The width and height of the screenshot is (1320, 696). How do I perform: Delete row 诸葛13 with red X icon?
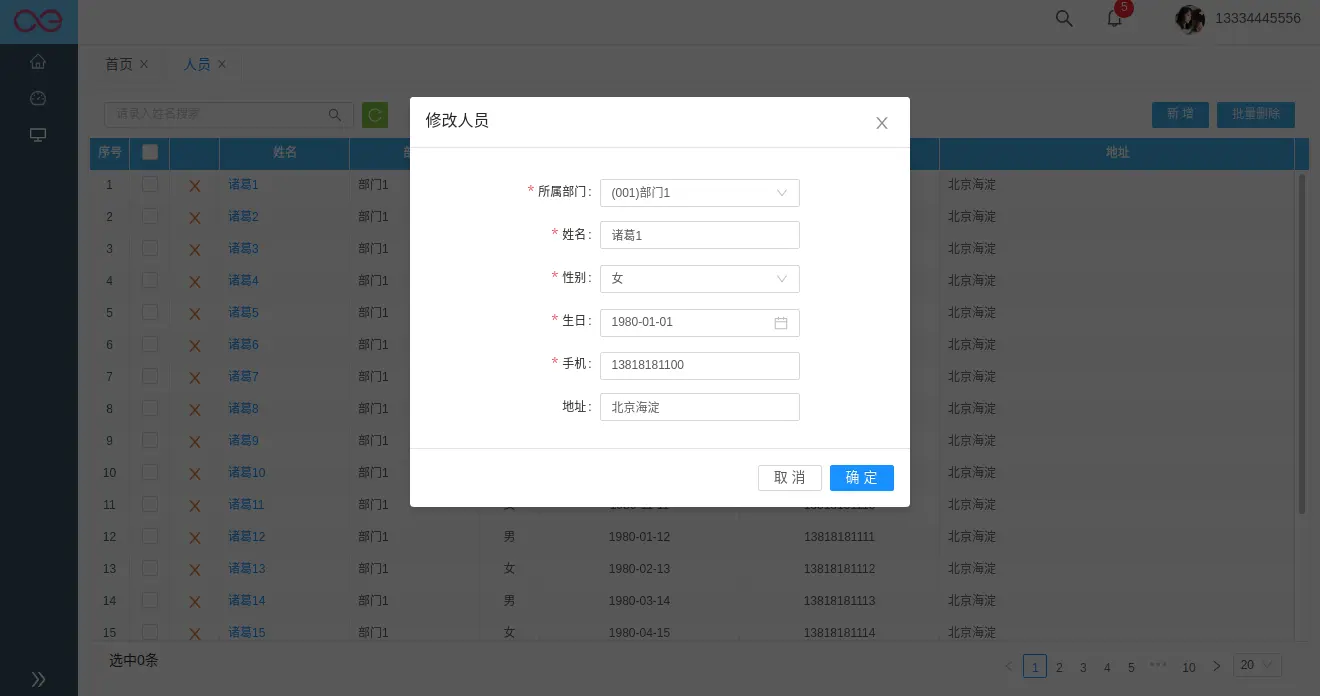click(195, 570)
